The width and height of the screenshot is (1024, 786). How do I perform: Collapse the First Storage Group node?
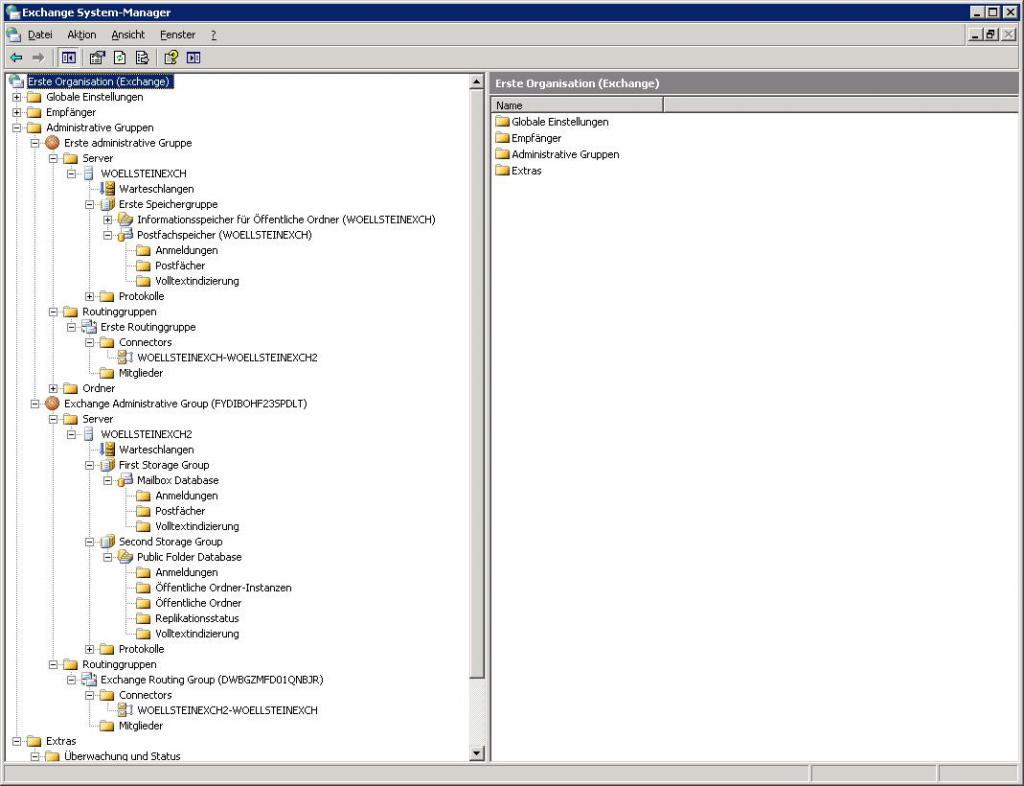pos(89,465)
